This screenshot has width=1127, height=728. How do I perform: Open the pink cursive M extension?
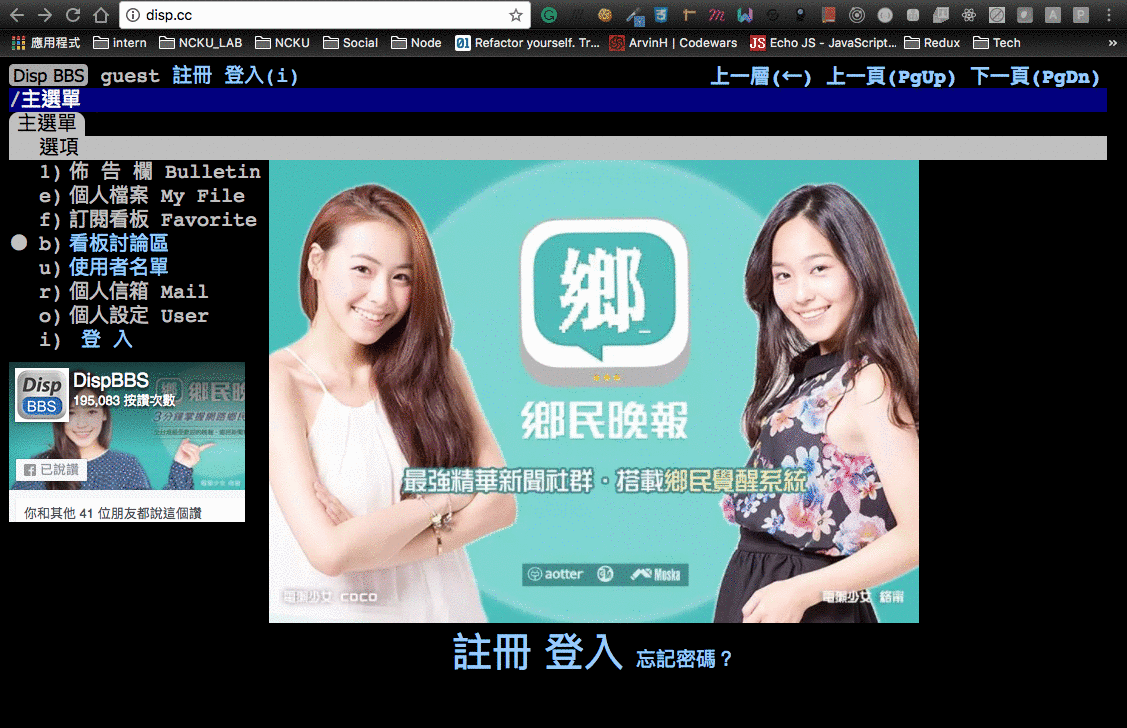(x=717, y=15)
